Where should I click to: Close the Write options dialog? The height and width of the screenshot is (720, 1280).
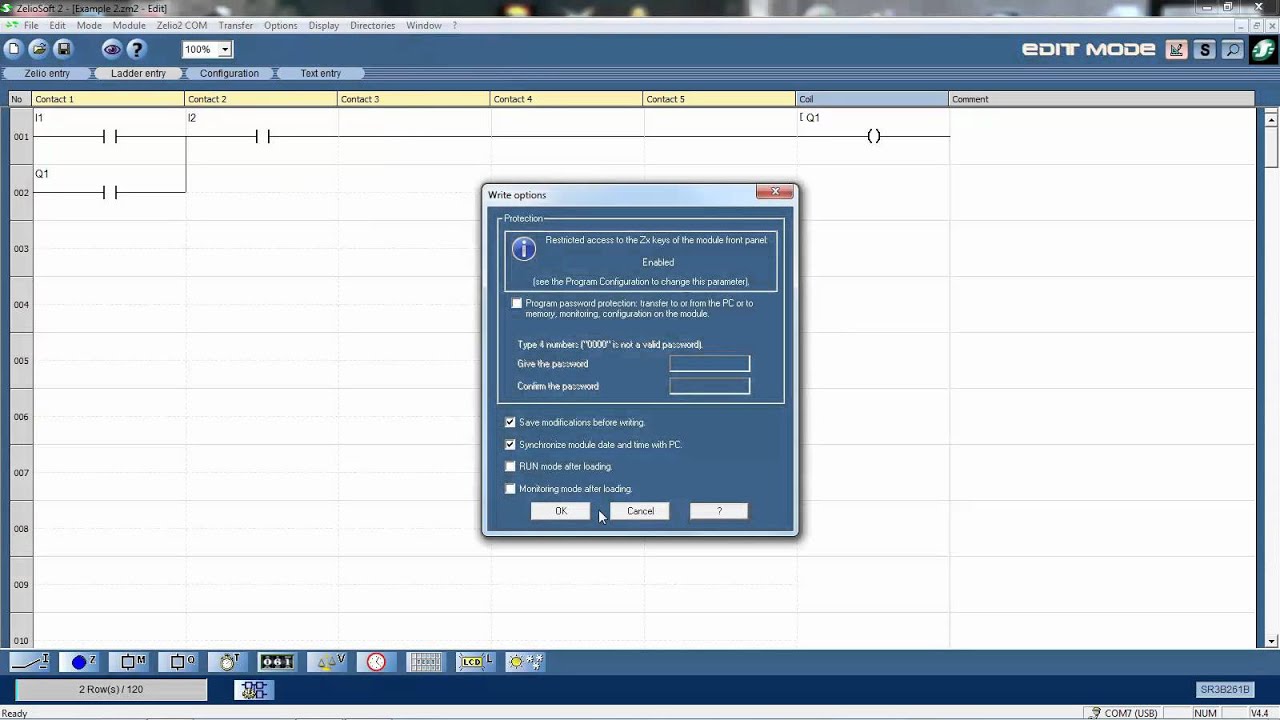pos(775,192)
